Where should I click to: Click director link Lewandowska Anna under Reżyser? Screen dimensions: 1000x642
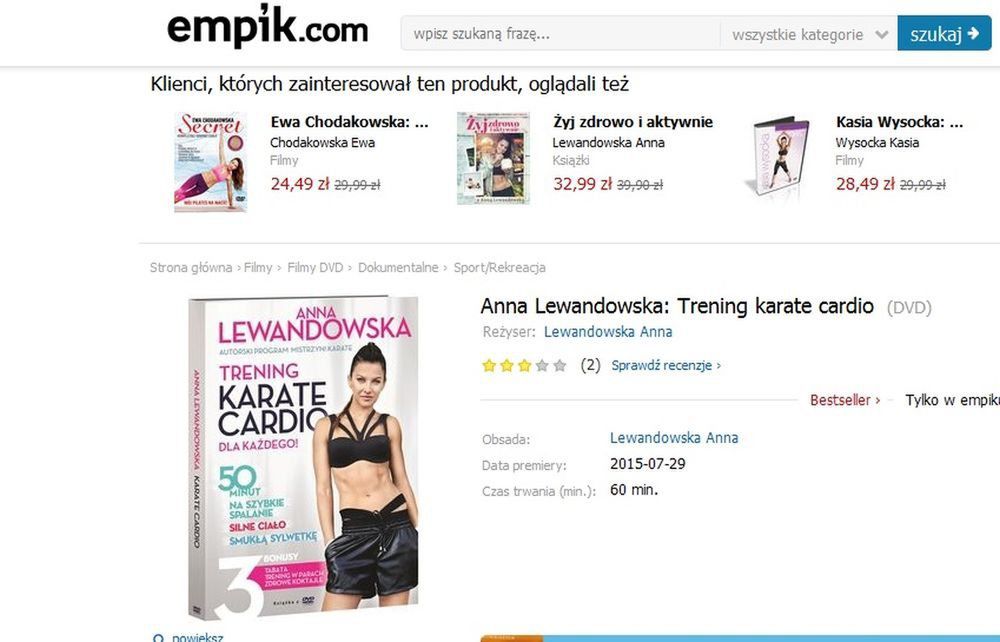coord(608,332)
